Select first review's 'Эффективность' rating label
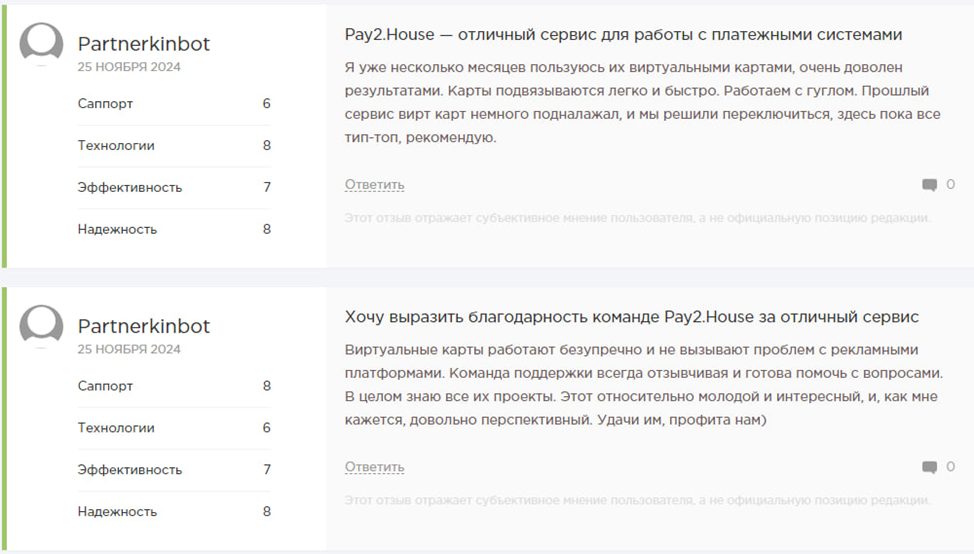Viewport: 974px width, 554px height. 130,188
